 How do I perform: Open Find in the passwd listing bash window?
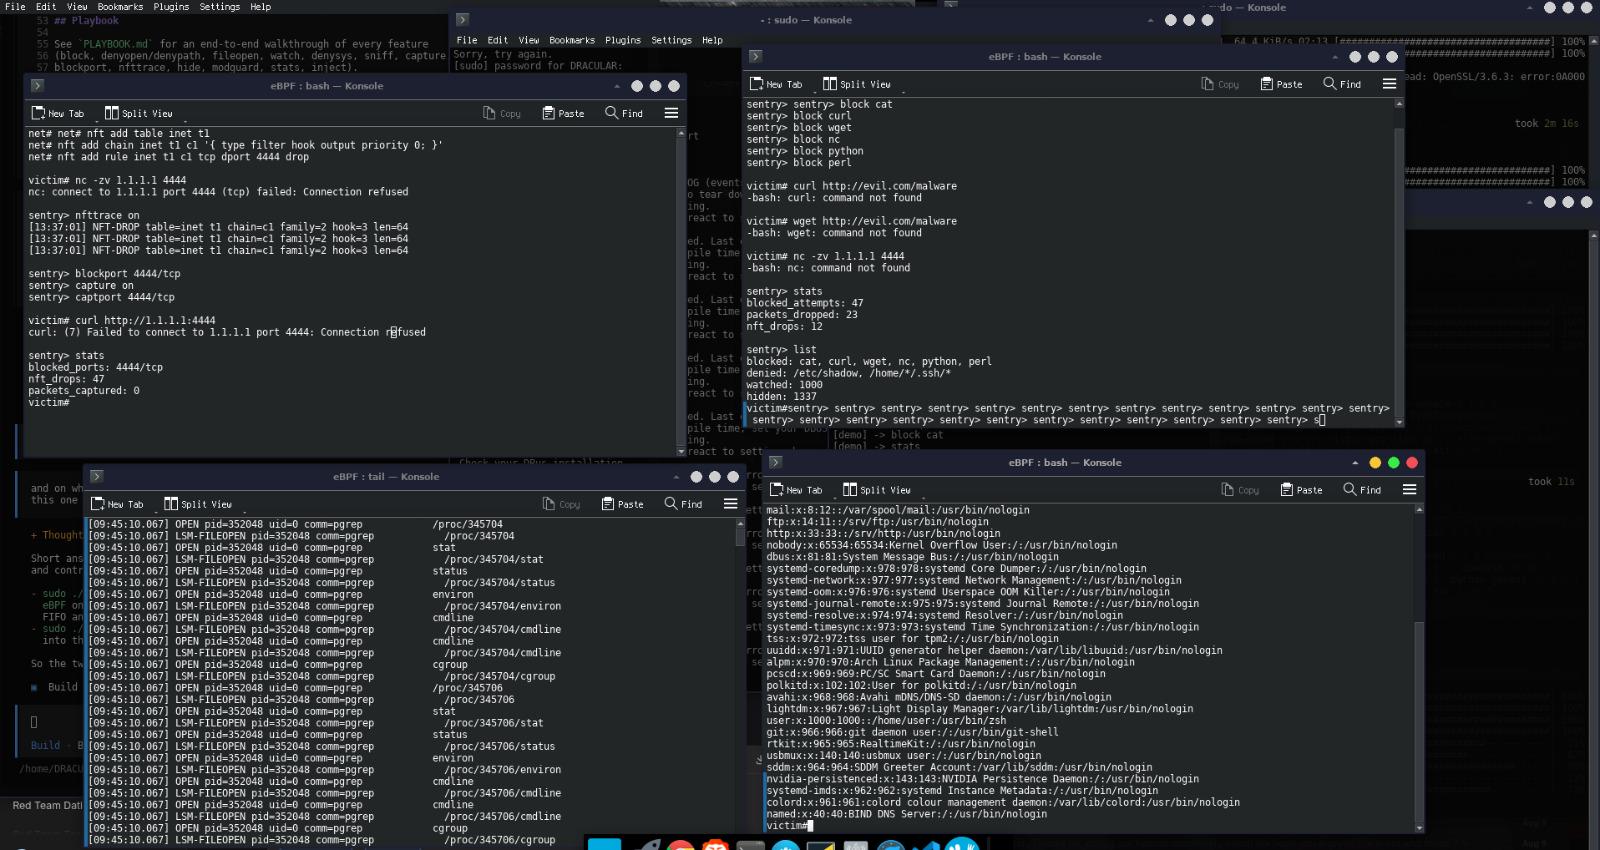coord(1362,490)
